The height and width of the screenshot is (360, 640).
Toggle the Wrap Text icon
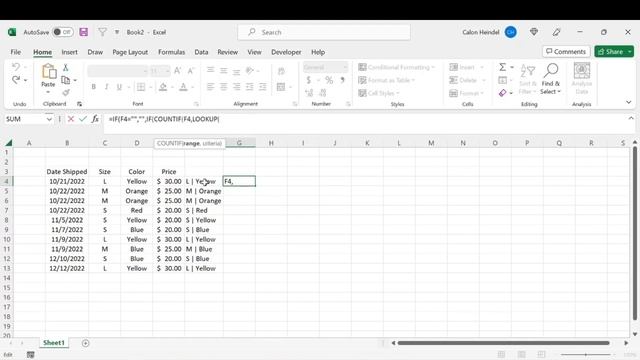pos(281,71)
